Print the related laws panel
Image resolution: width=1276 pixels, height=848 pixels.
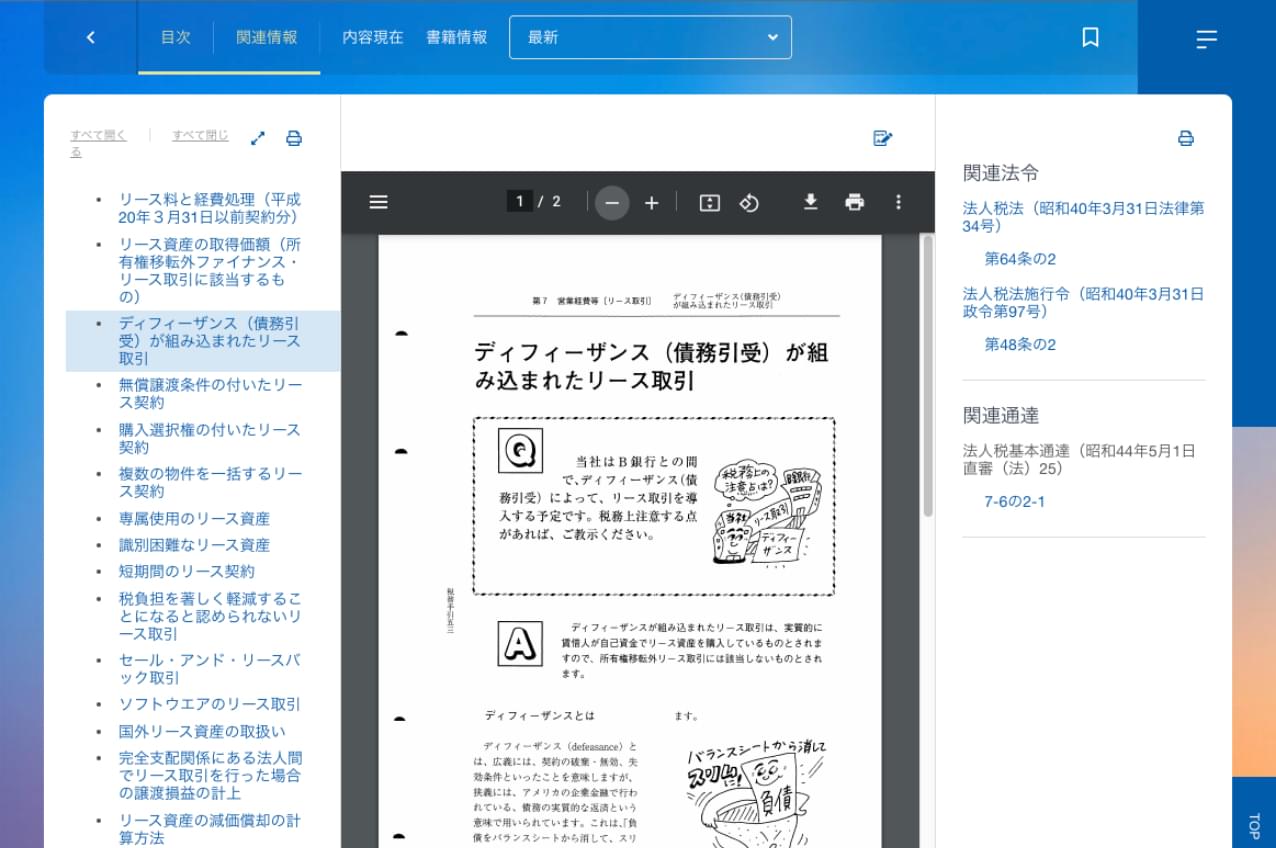[x=1186, y=139]
